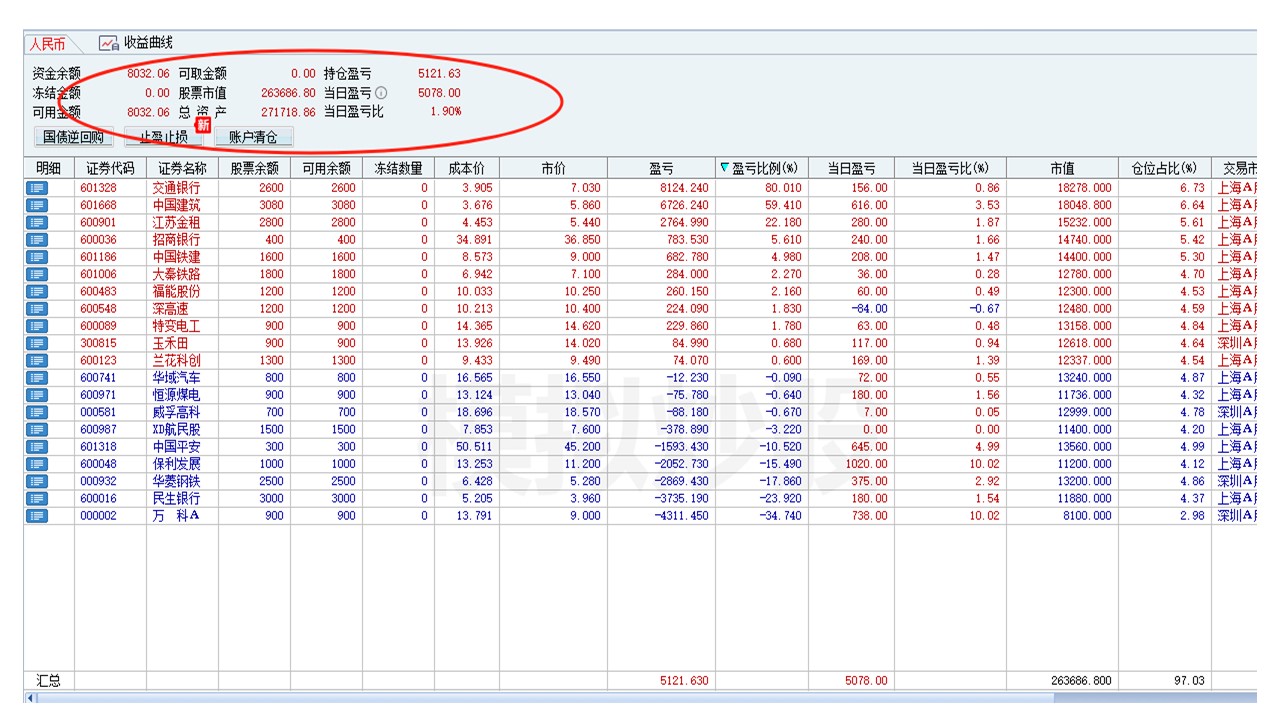Sort by the 盈亏比例(%) column header
The height and width of the screenshot is (720, 1280).
(x=761, y=168)
